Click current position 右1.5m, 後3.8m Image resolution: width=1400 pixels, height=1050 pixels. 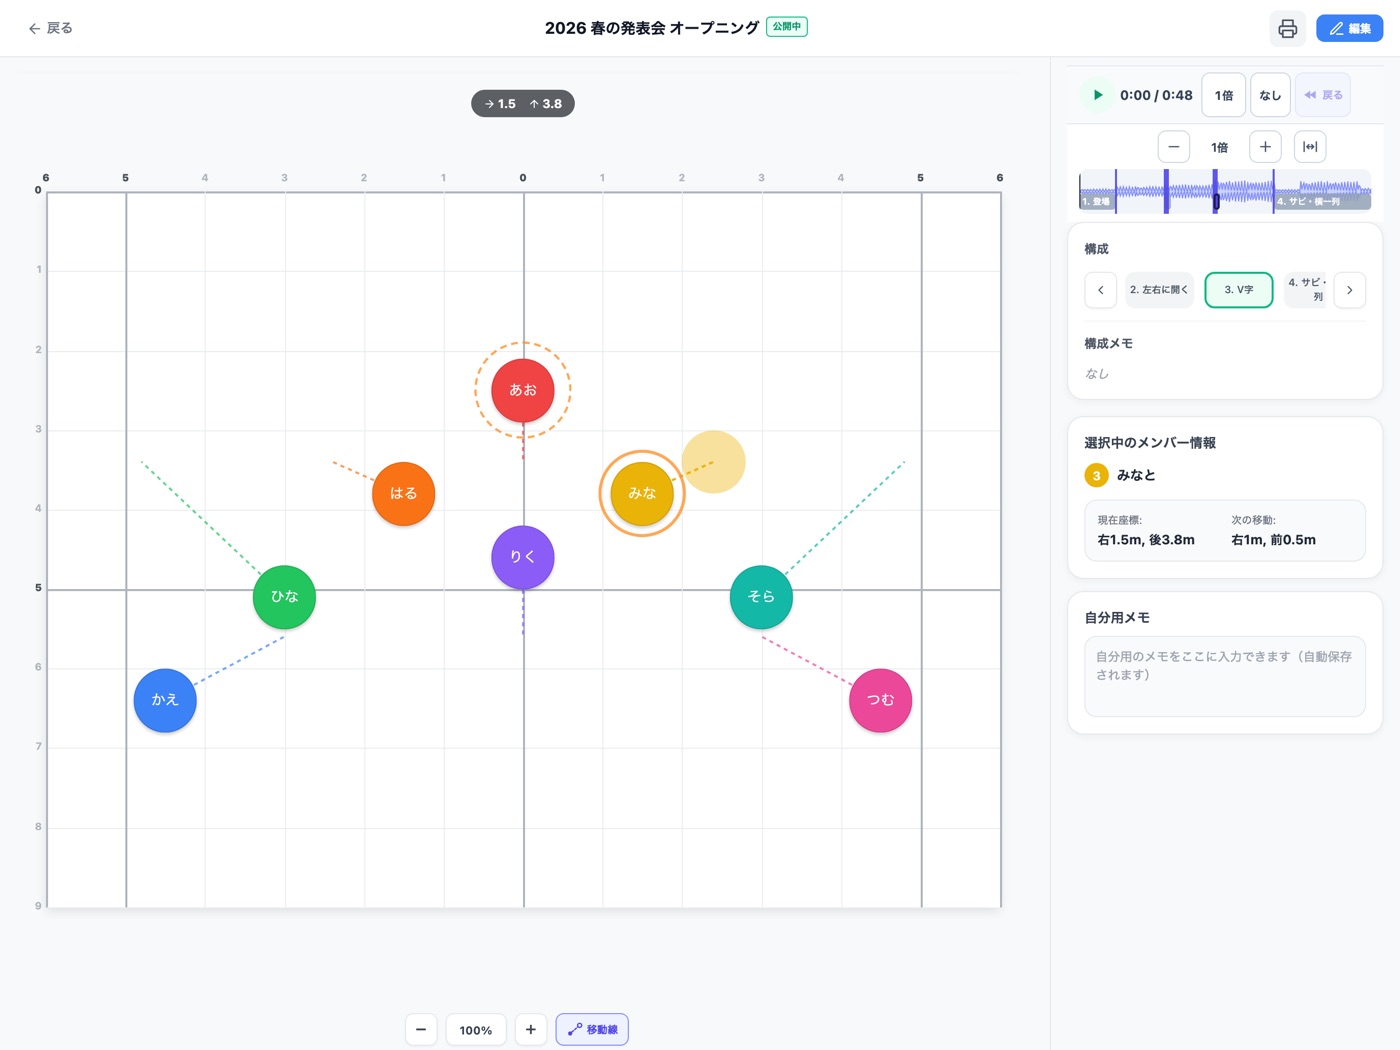click(1146, 539)
